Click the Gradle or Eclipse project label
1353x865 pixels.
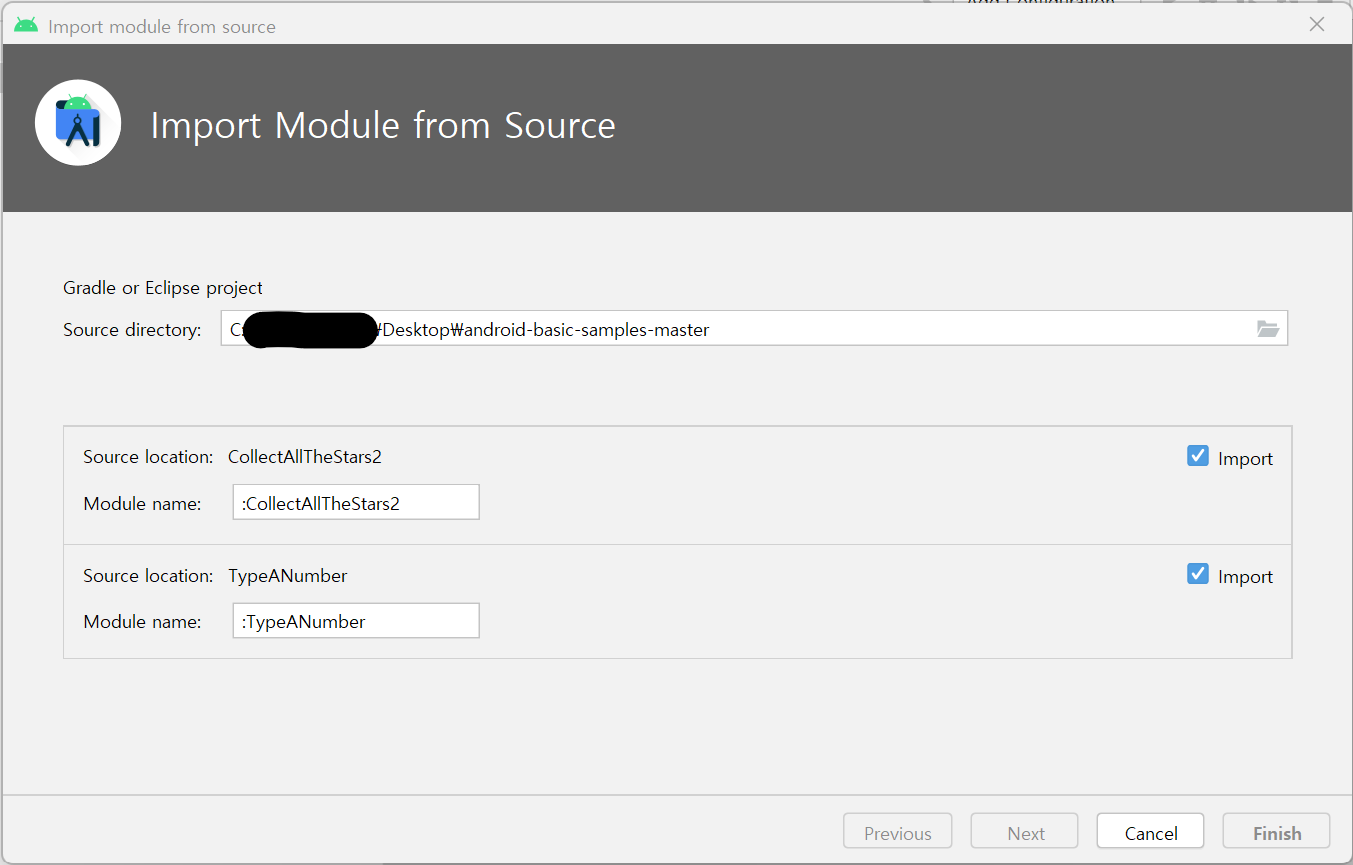162,287
